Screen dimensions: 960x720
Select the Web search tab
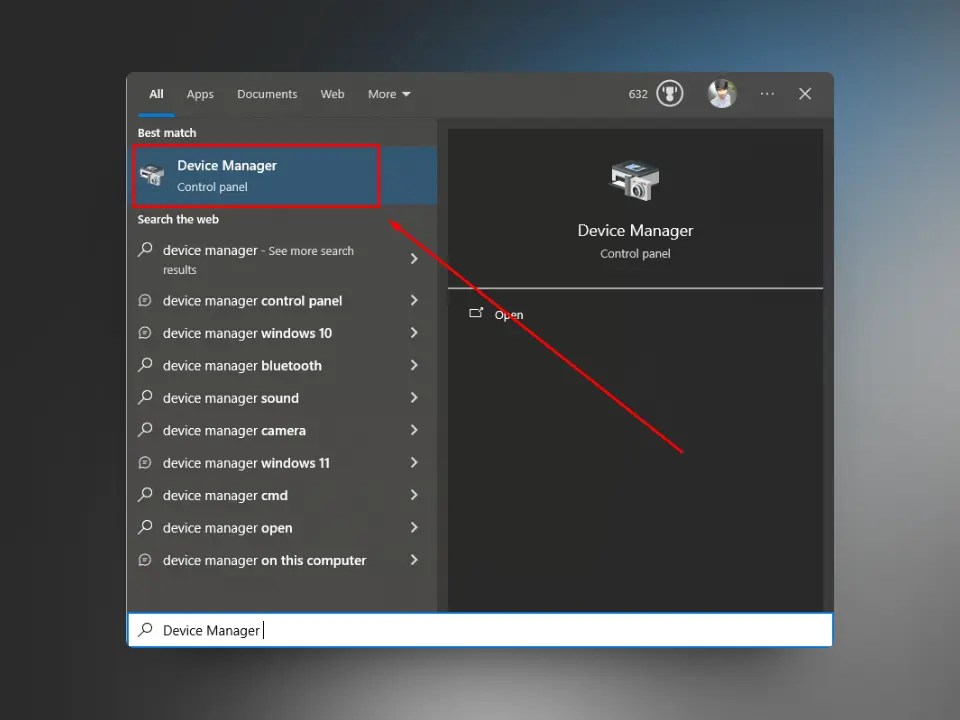point(332,93)
